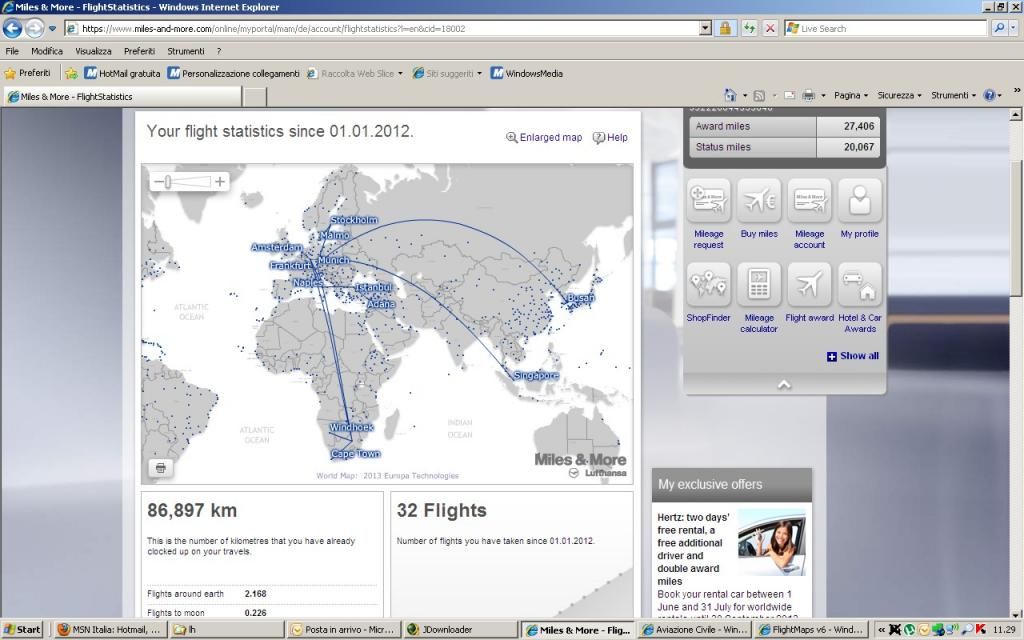Screen dimensions: 1024x640
Task: Click the Print icon in command bar
Action: click(808, 95)
